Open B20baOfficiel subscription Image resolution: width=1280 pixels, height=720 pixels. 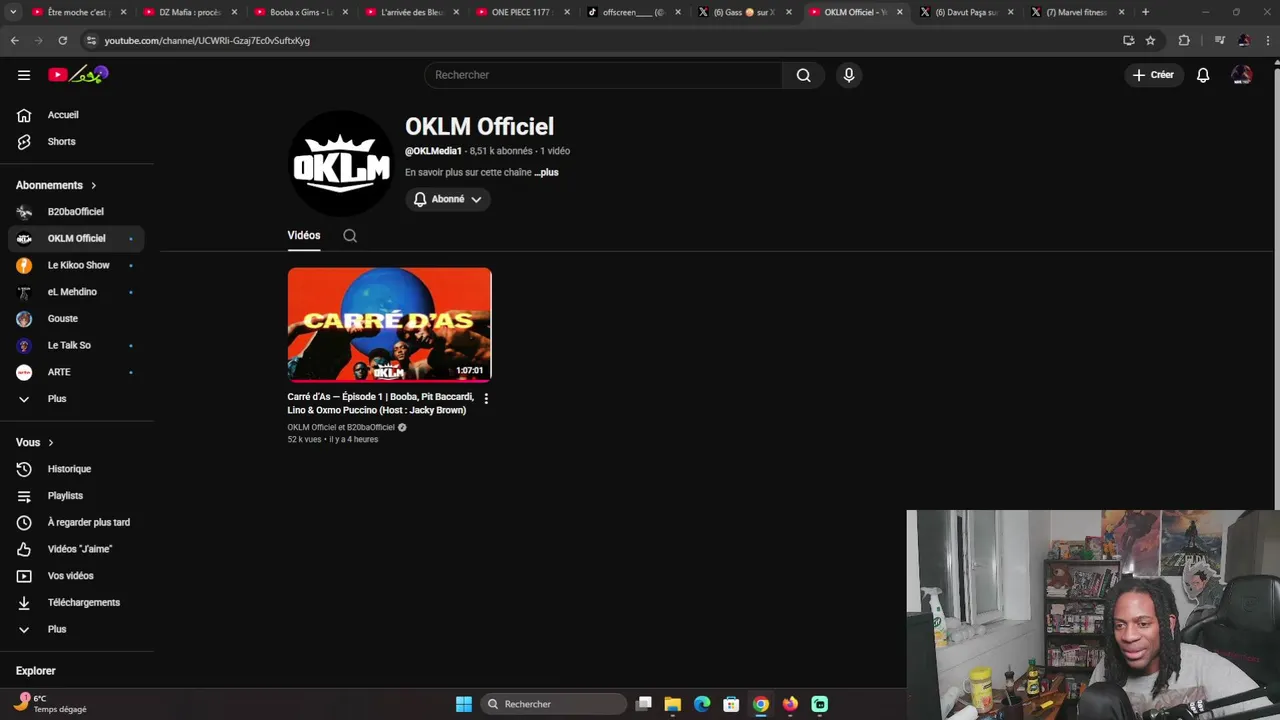coord(77,212)
